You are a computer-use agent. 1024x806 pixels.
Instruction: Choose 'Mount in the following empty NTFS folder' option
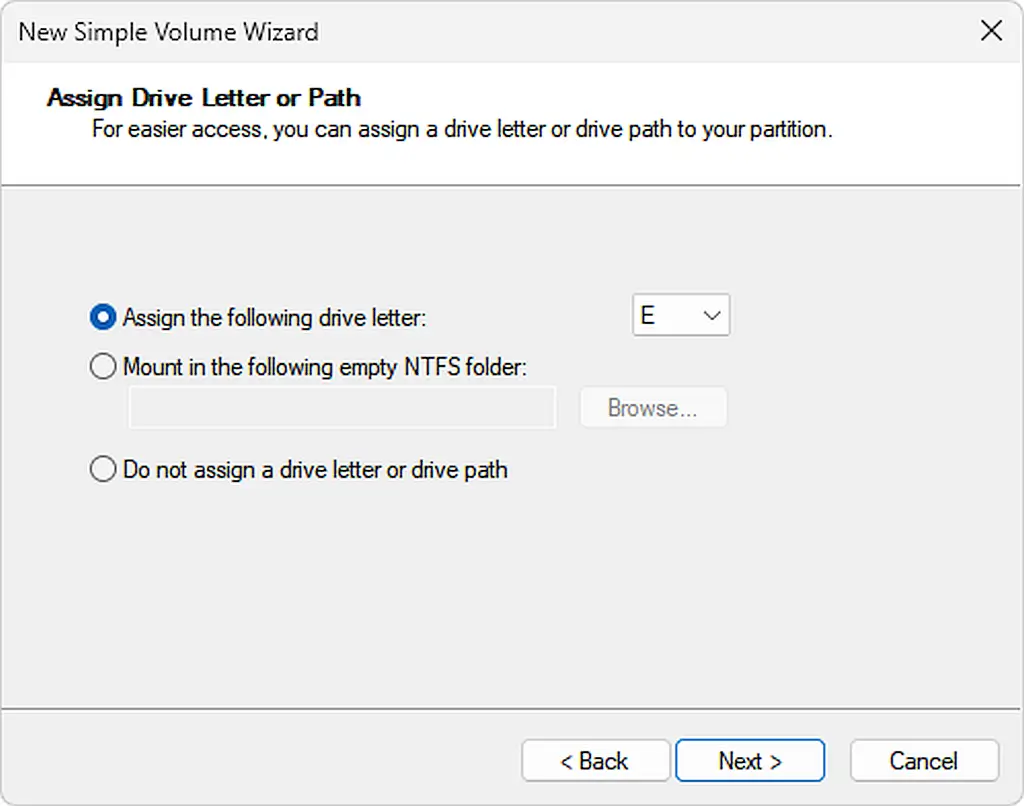point(101,366)
